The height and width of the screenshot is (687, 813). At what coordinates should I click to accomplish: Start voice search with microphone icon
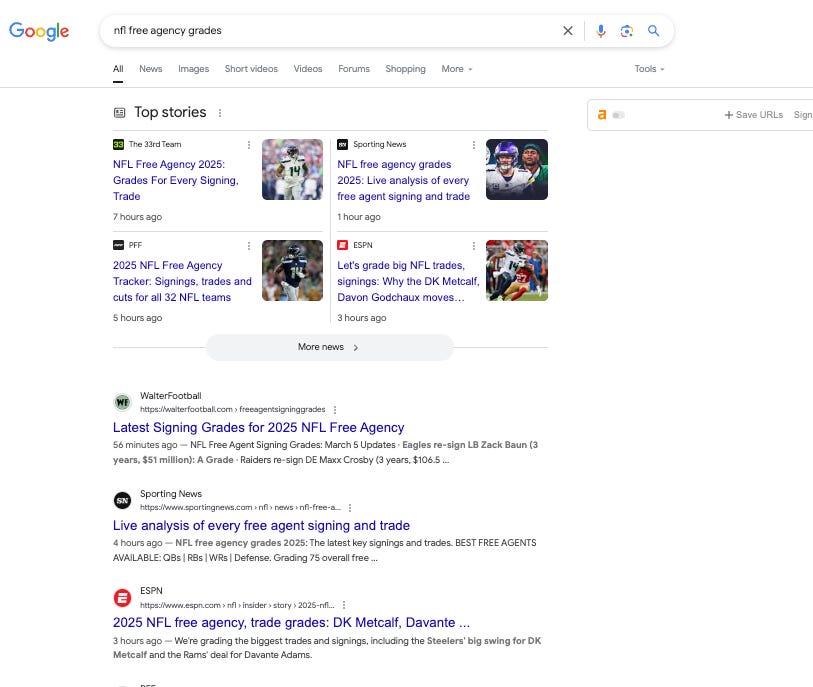click(x=600, y=31)
